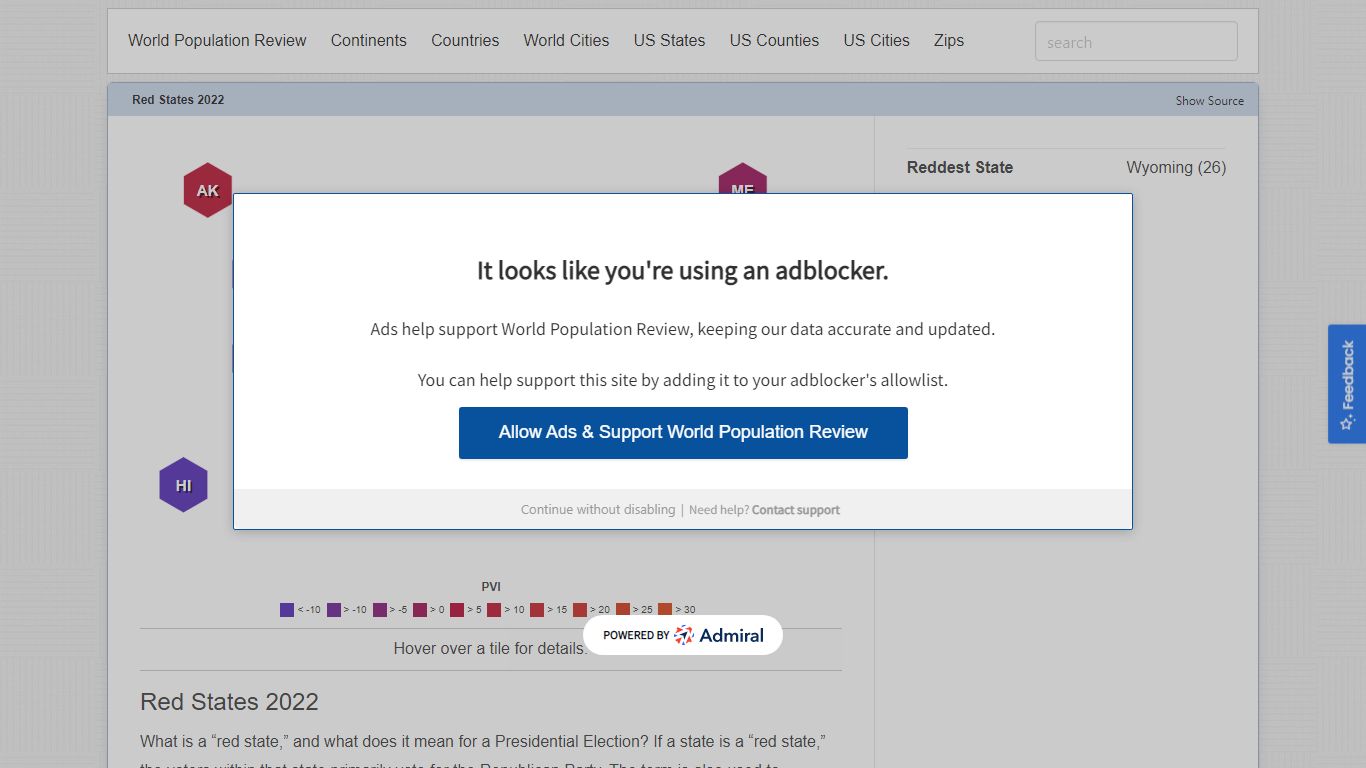Click the '> 10' PVI legend swatch
This screenshot has height=768, width=1366.
(494, 609)
